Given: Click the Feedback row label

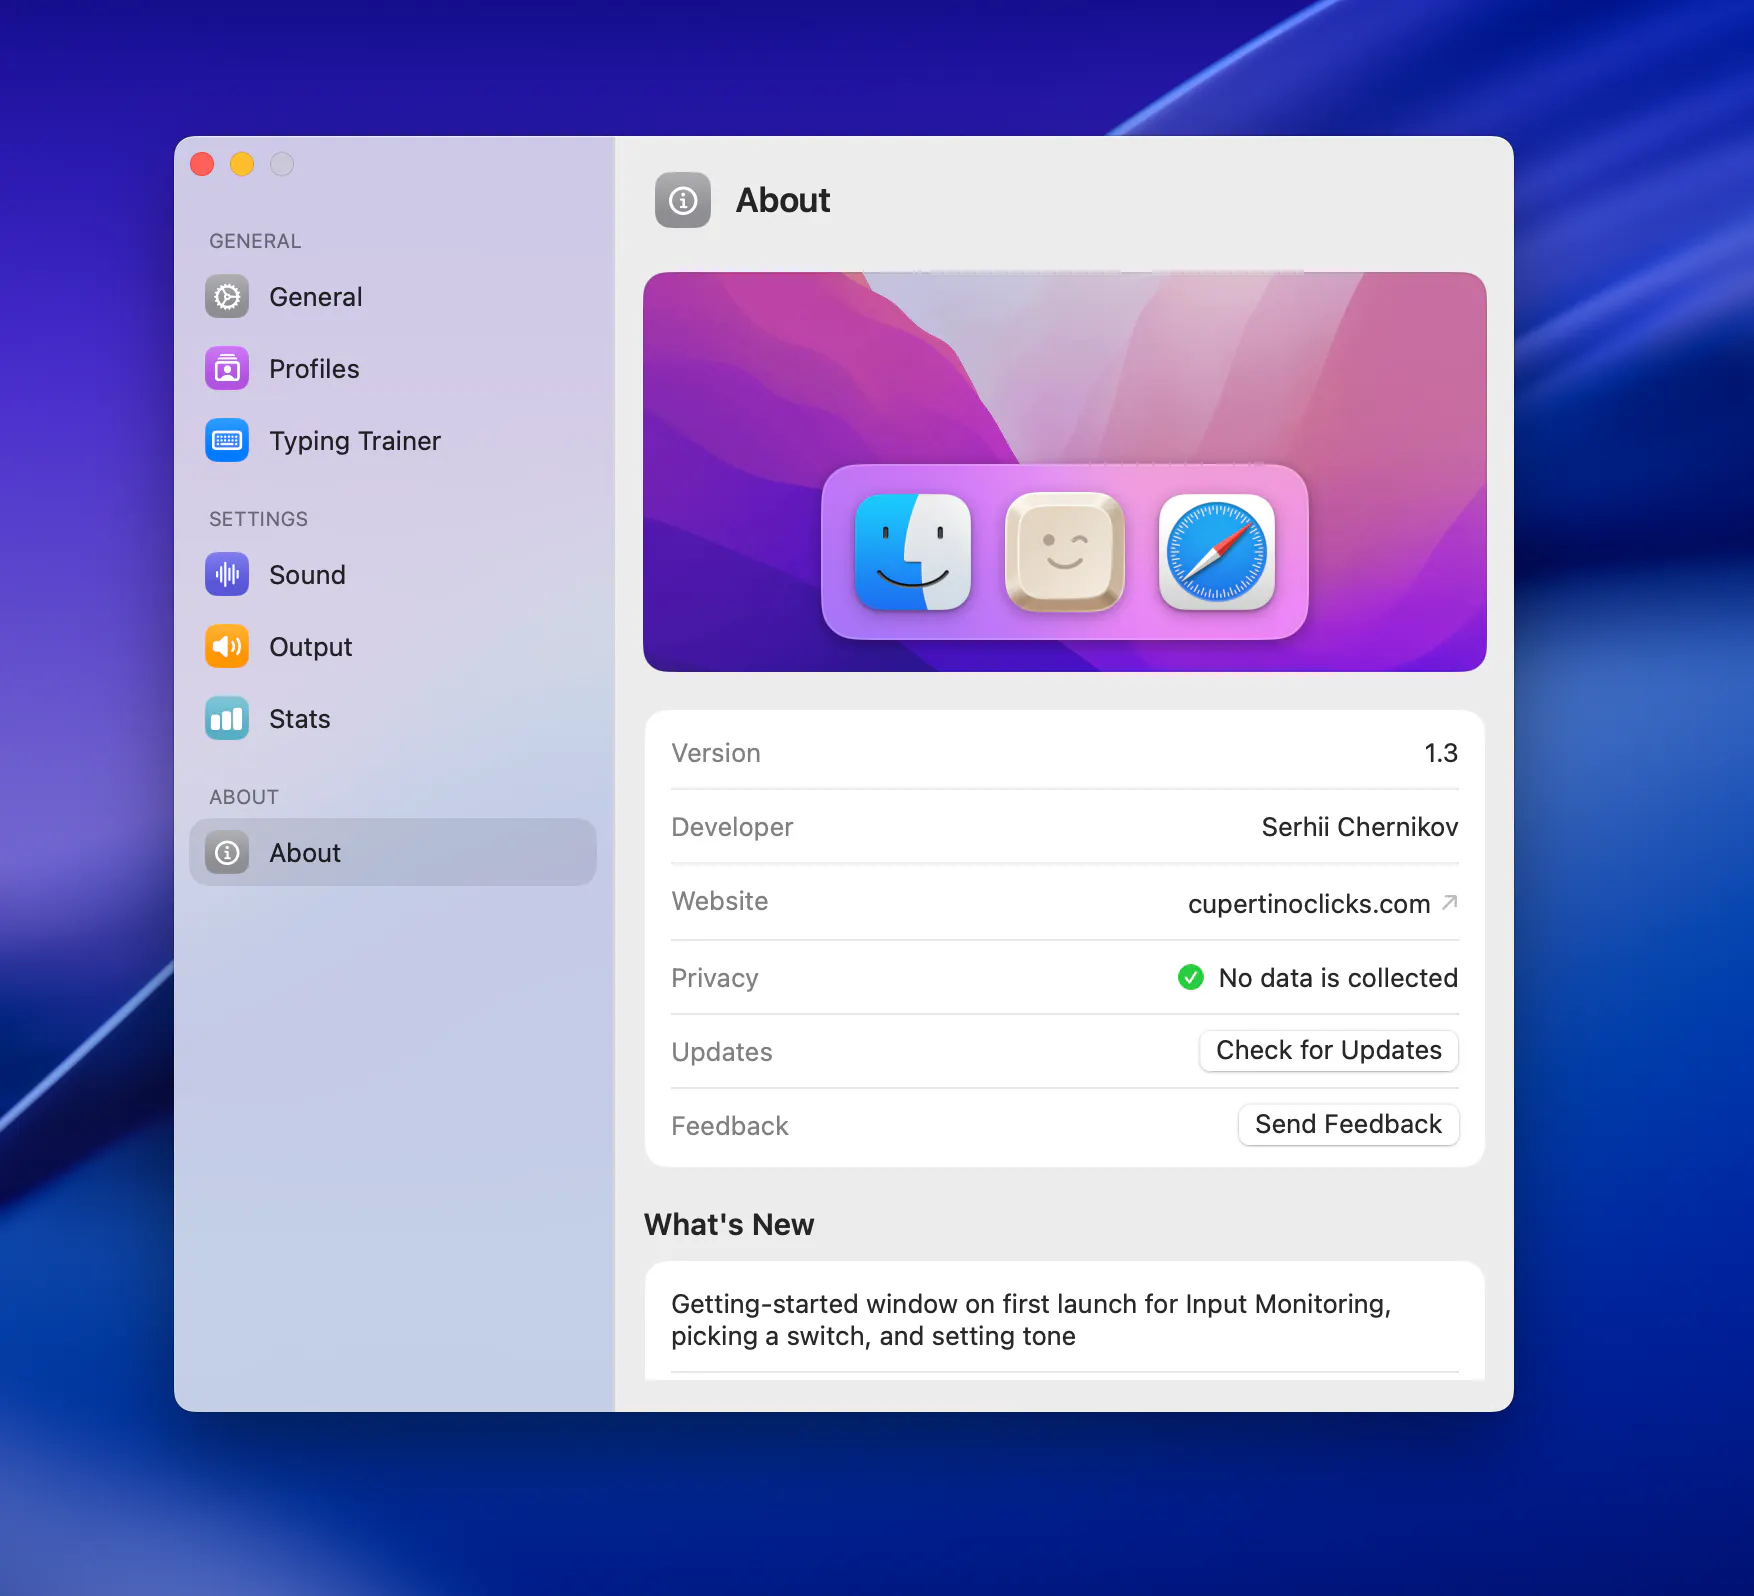Looking at the screenshot, I should click(730, 1126).
